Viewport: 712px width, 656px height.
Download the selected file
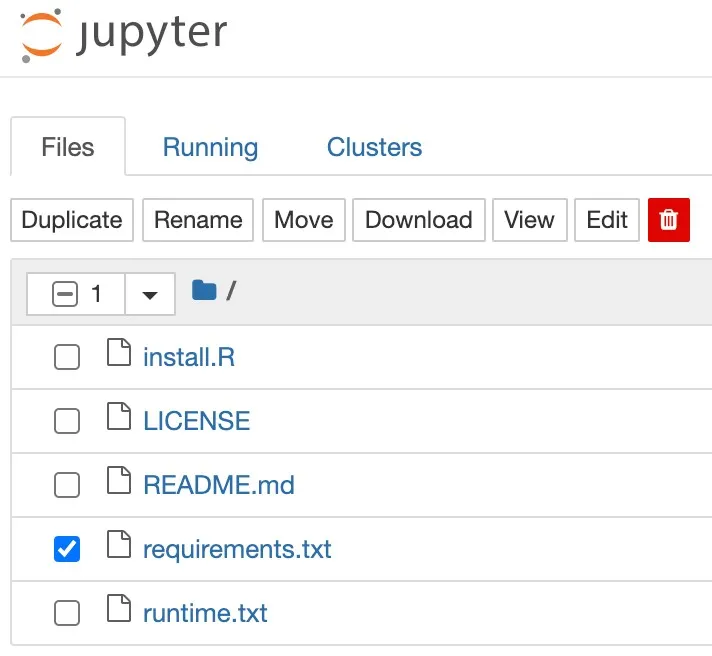pos(418,220)
